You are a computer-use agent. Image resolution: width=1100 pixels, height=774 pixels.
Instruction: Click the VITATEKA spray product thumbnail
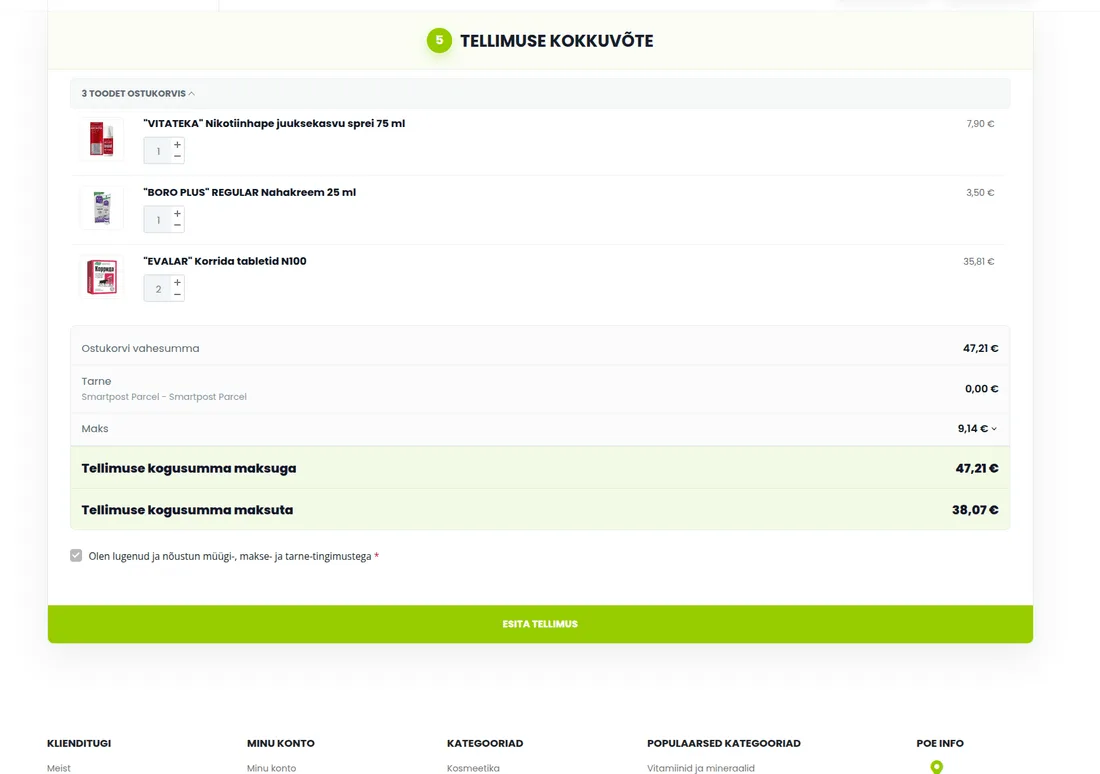coord(102,138)
